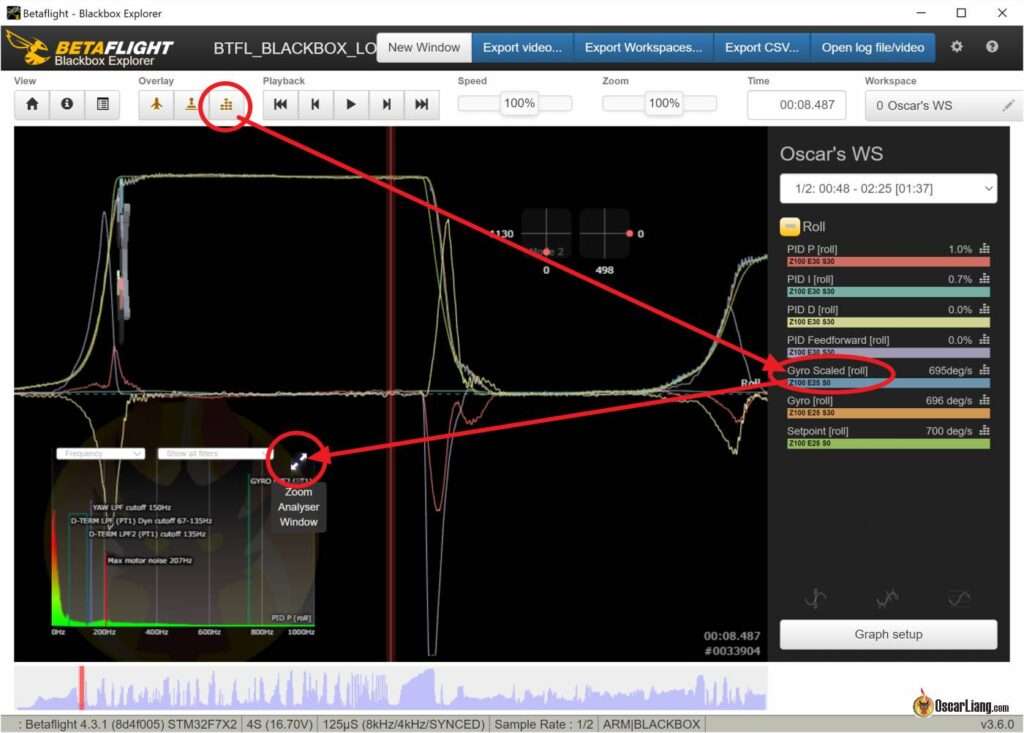1024x733 pixels.
Task: Click the right curve icon above Graph setup
Action: (x=959, y=598)
